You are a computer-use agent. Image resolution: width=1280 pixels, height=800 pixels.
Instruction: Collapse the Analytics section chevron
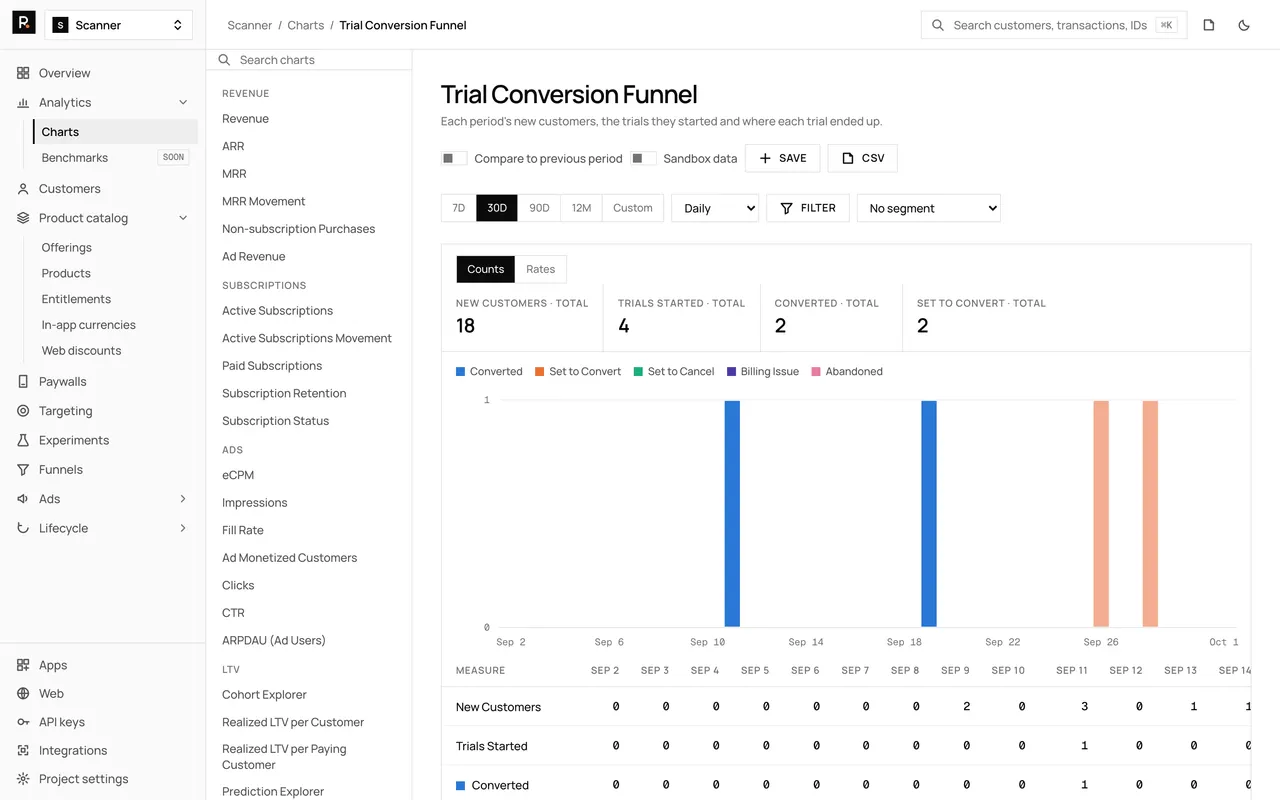tap(183, 102)
